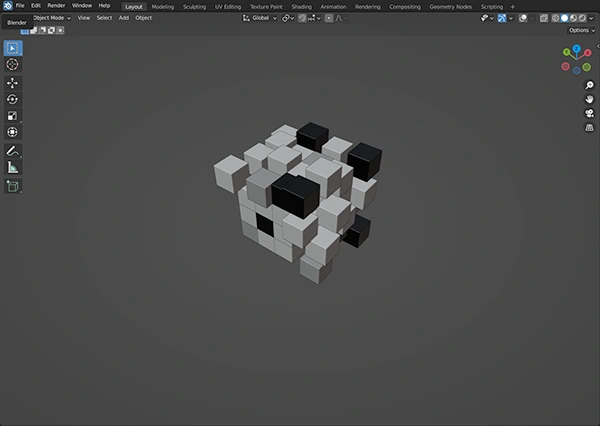Image resolution: width=600 pixels, height=426 pixels.
Task: Switch perspective/orthographic with grid icon
Action: [590, 127]
